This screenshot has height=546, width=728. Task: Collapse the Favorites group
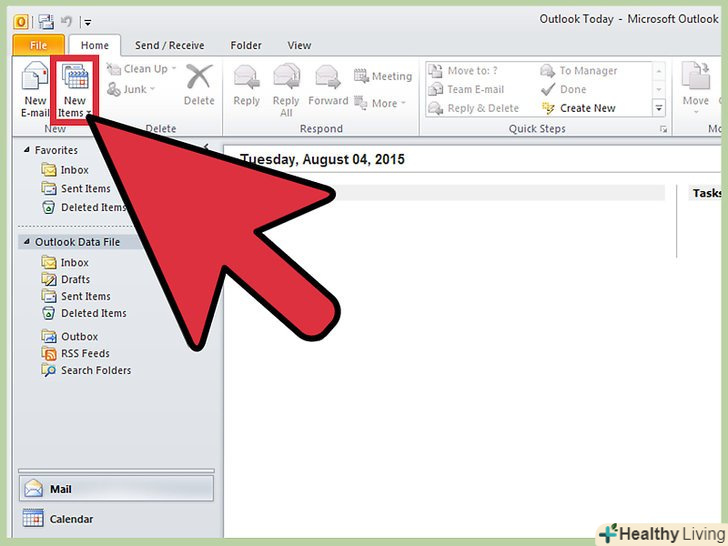[x=26, y=150]
